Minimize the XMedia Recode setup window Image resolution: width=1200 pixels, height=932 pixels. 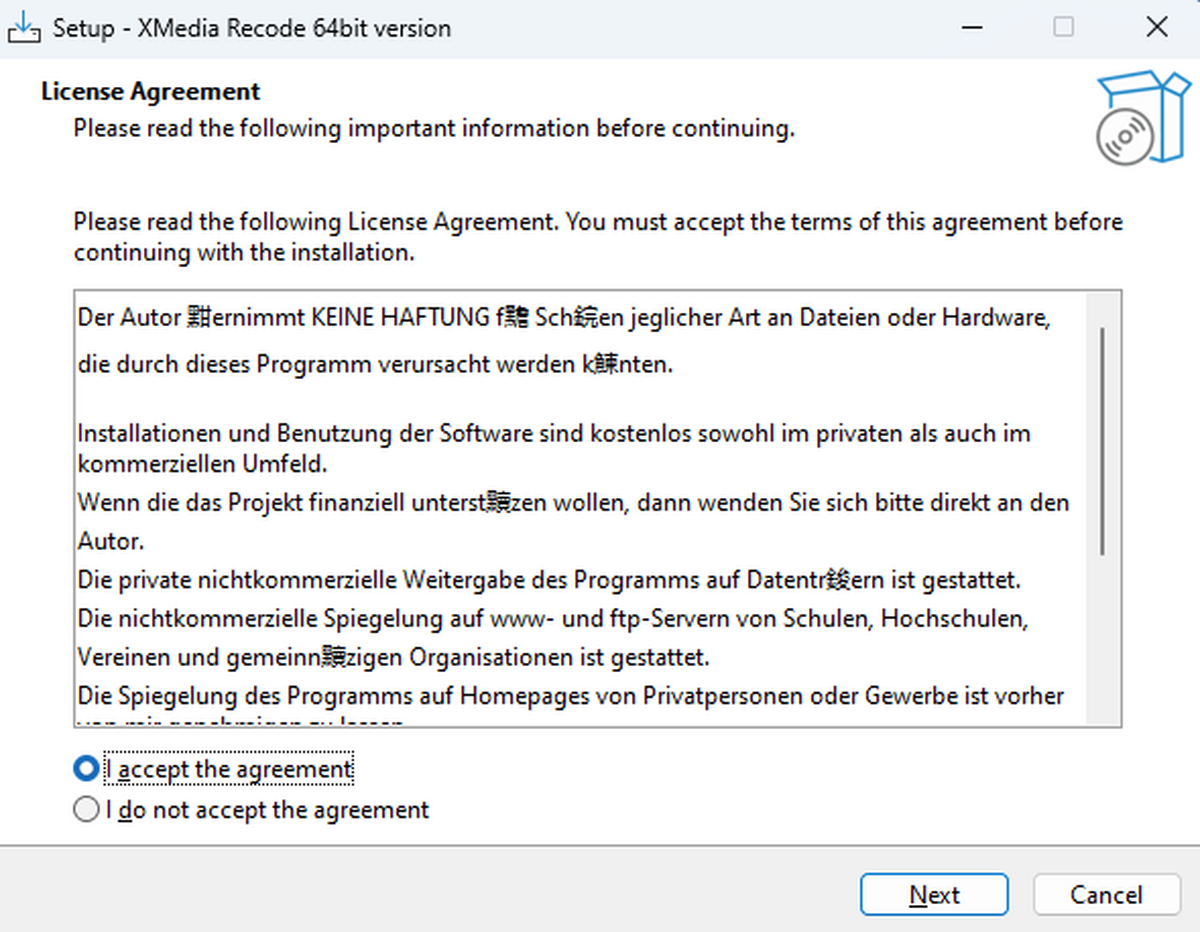(x=969, y=28)
